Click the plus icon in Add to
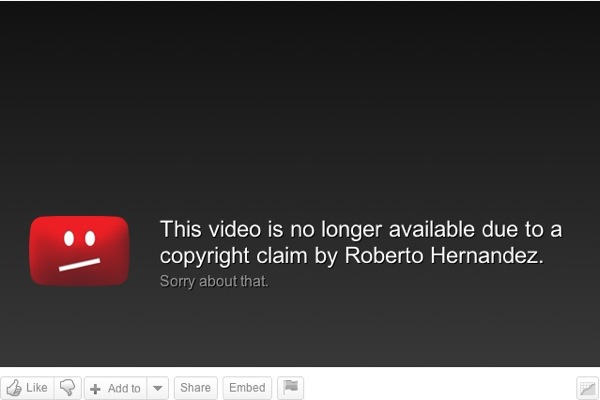Screen dimensions: 600x400 coord(95,389)
